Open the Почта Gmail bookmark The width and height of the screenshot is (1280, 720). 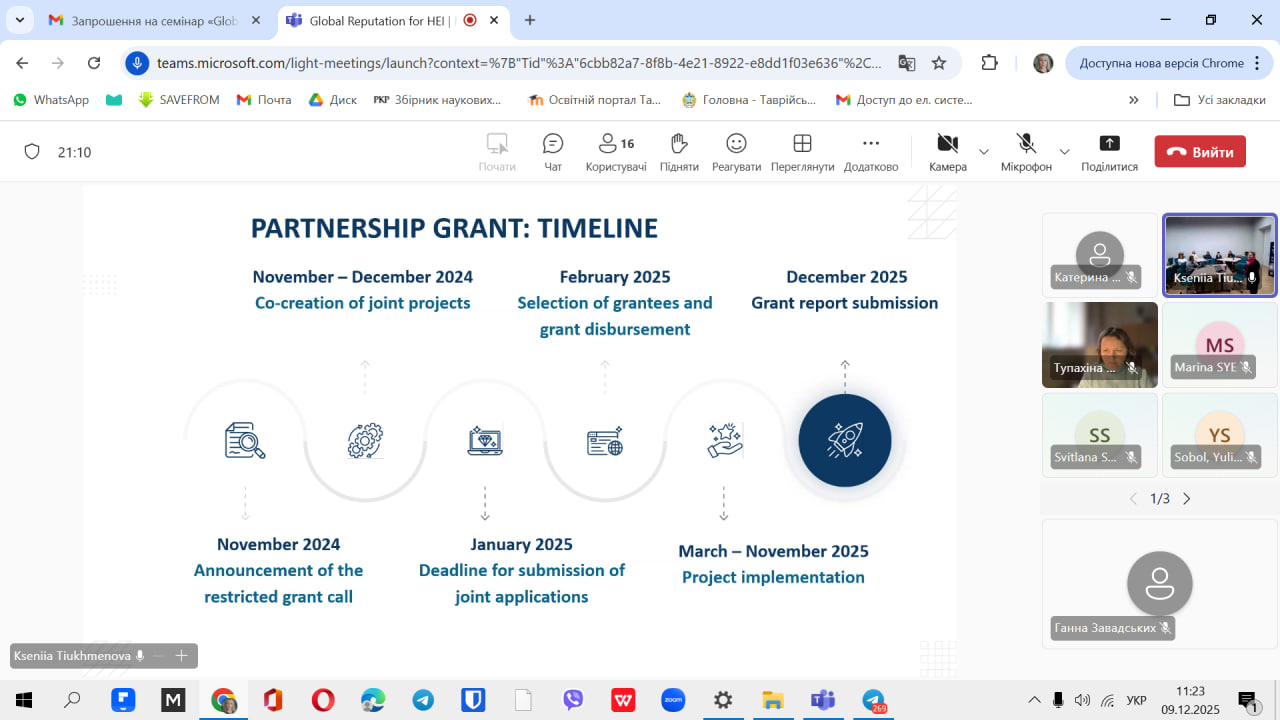264,100
